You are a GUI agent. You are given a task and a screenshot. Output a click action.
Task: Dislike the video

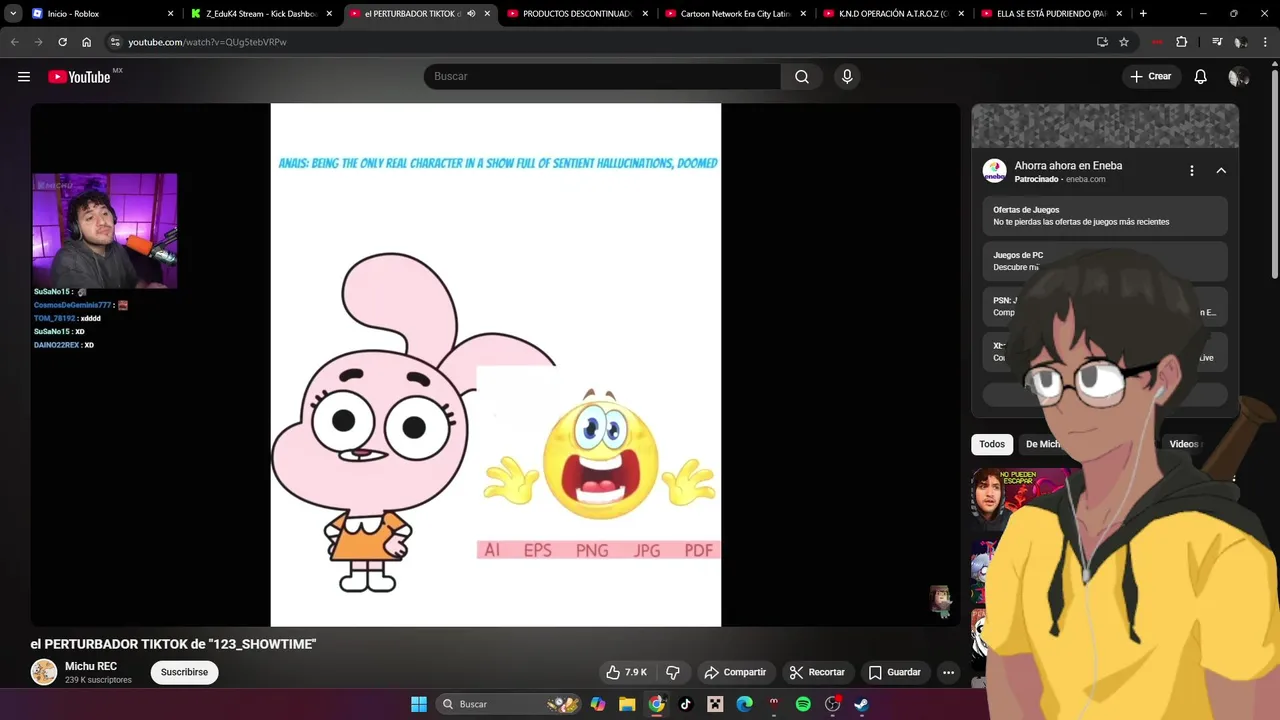click(673, 672)
